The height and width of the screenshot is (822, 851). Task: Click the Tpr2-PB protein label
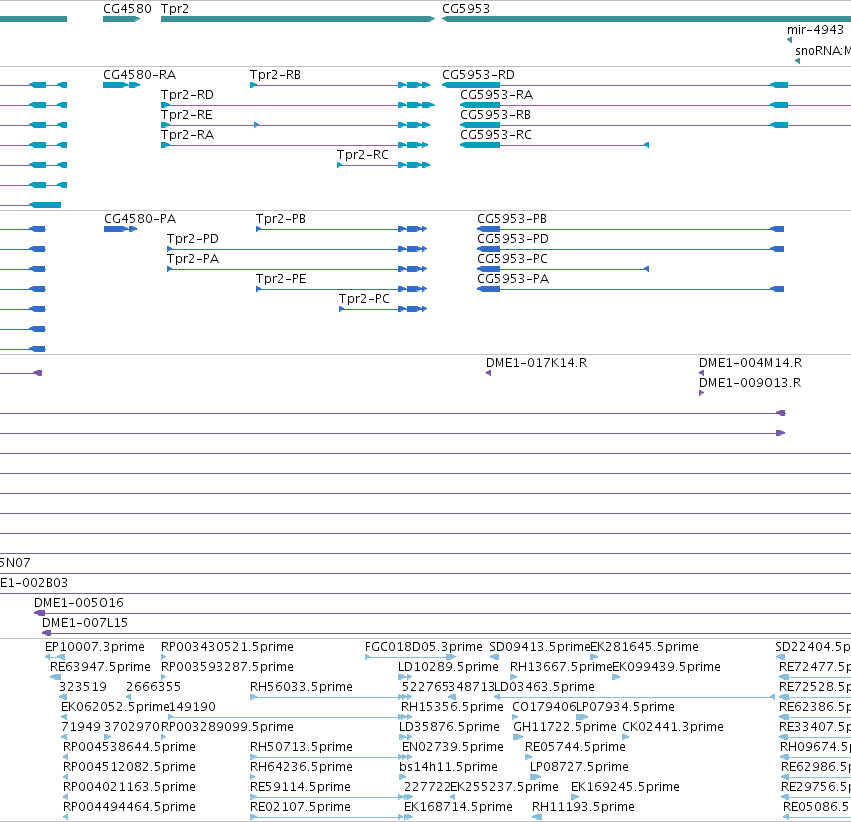tap(281, 219)
